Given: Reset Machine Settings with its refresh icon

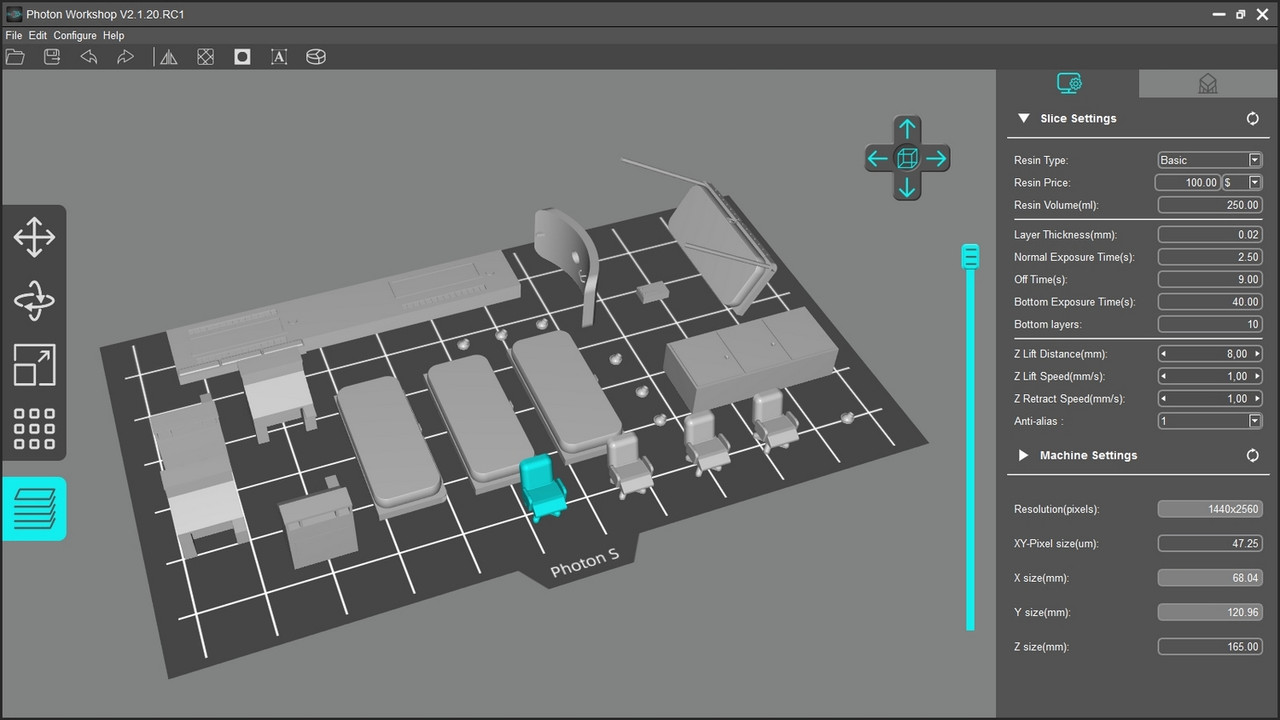Looking at the screenshot, I should [x=1252, y=455].
